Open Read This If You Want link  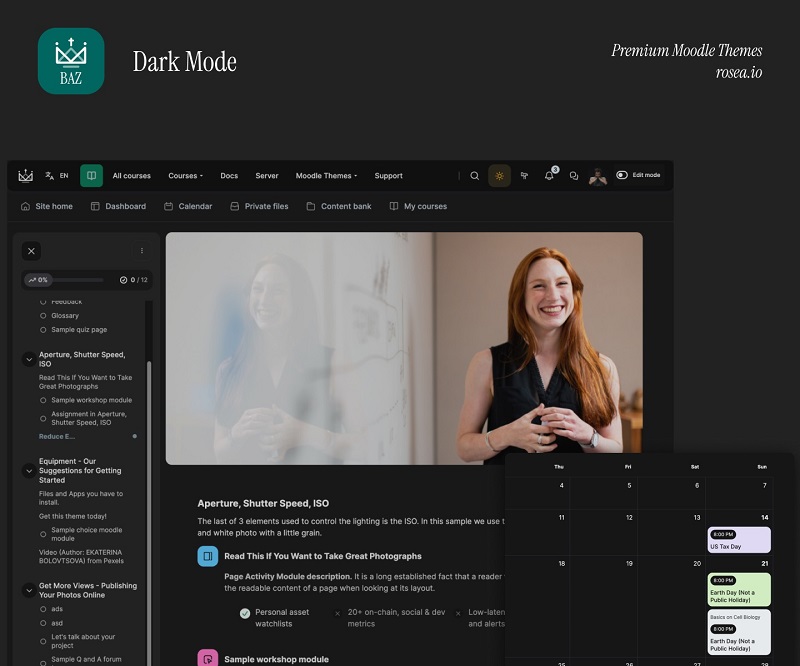(322, 556)
